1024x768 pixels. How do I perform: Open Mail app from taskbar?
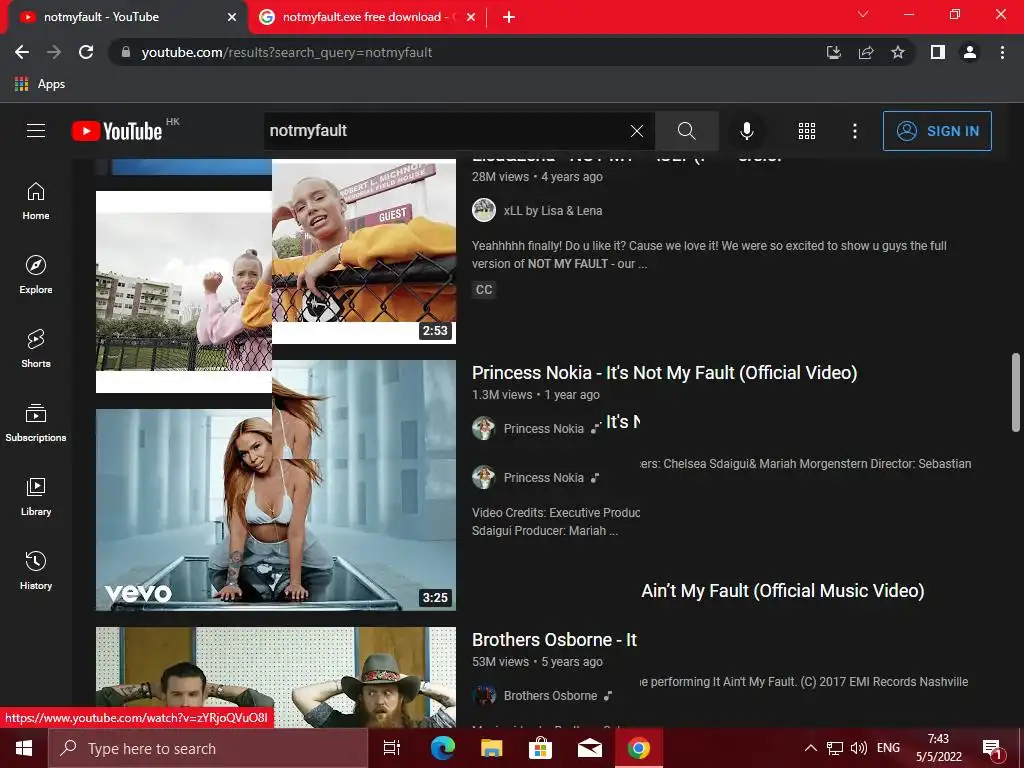[589, 748]
